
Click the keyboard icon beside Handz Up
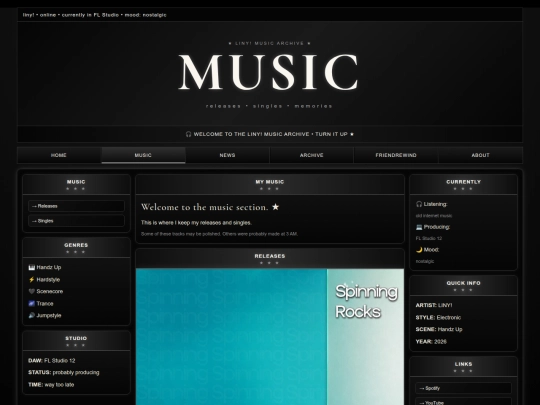click(32, 267)
